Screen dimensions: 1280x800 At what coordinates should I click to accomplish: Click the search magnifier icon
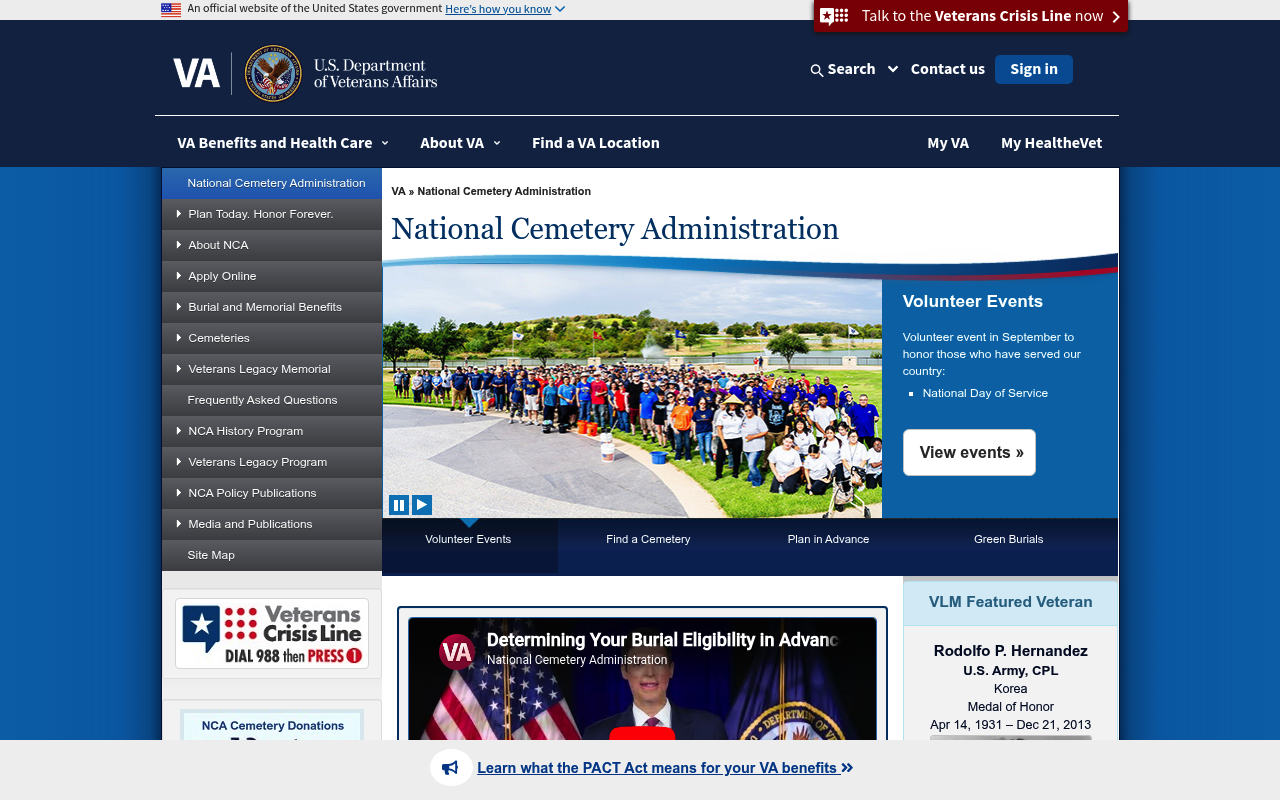click(x=817, y=70)
